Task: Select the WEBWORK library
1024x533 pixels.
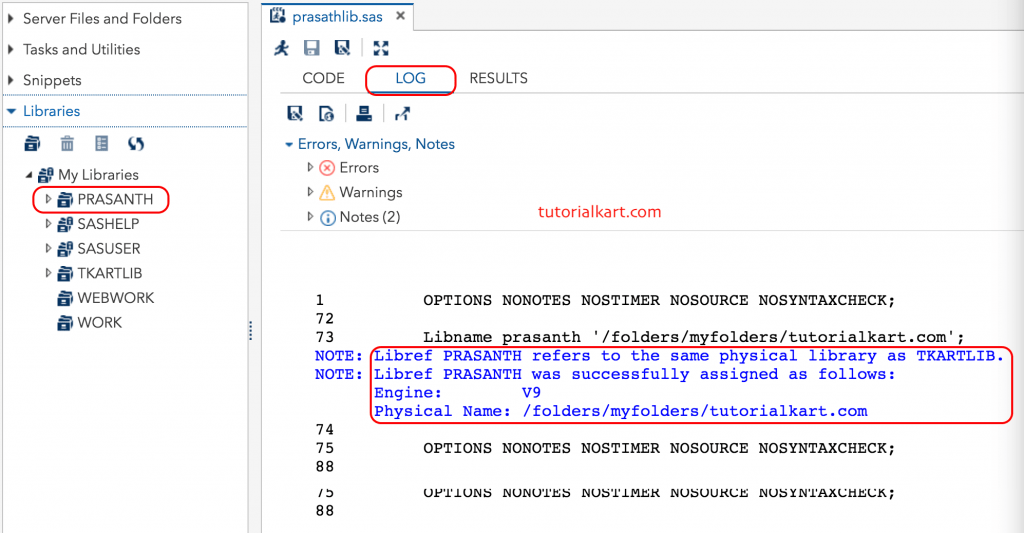Action: (116, 298)
